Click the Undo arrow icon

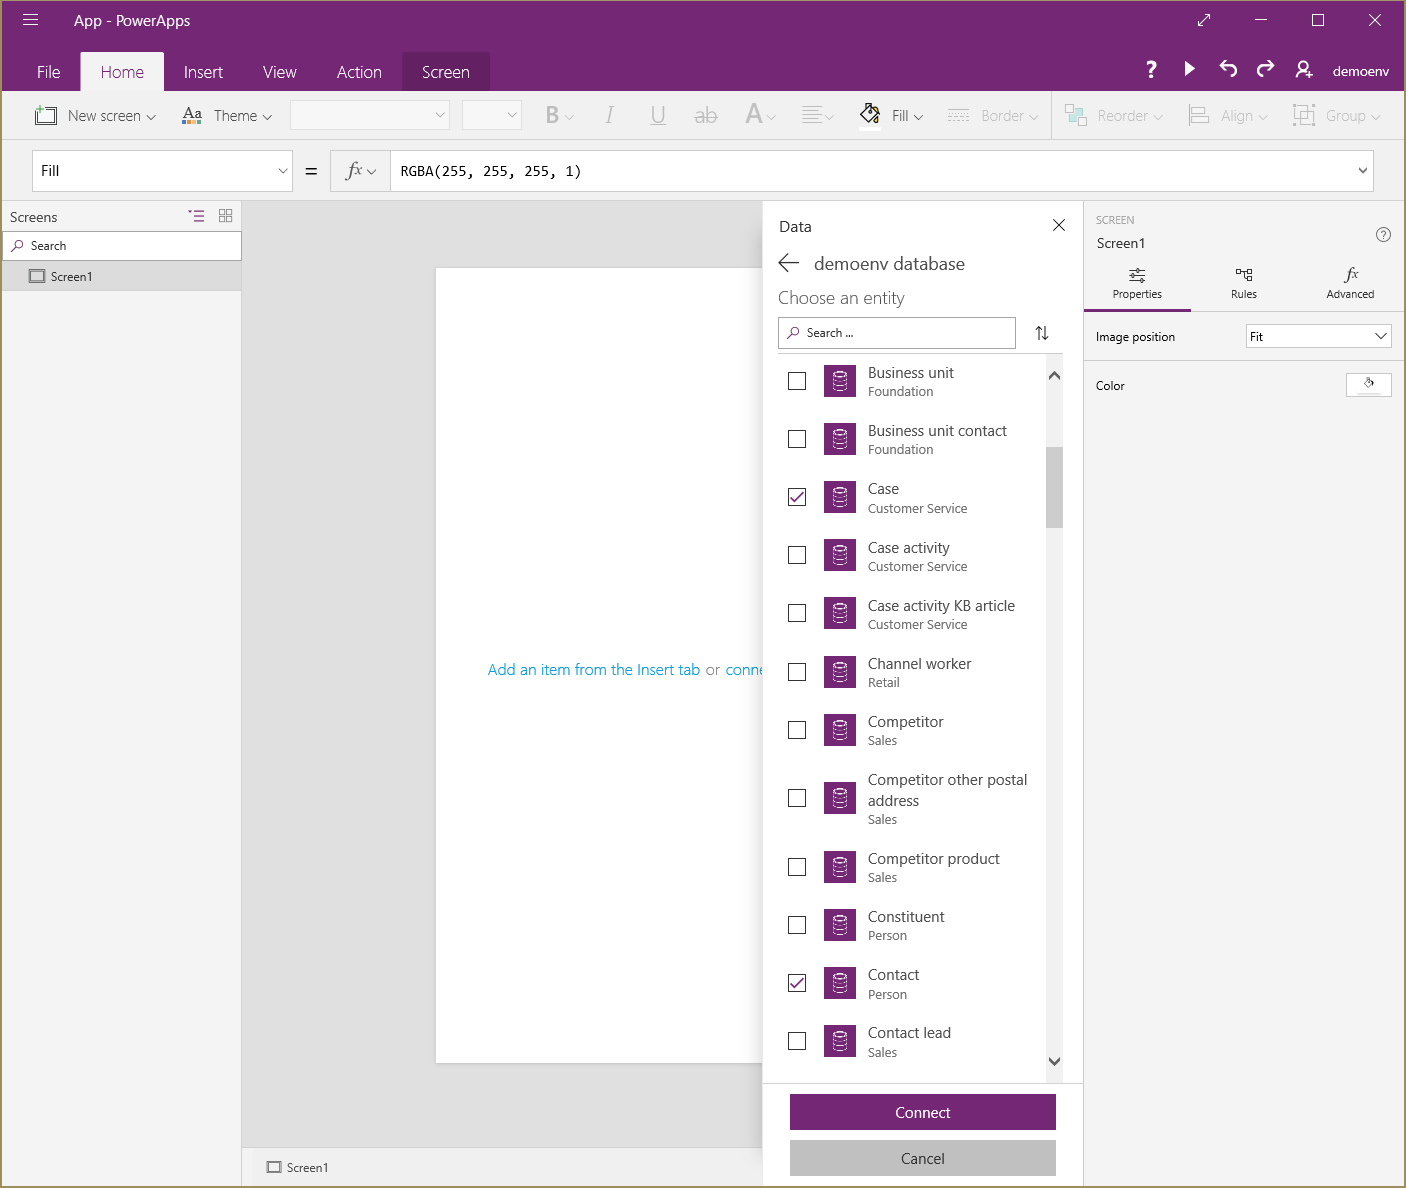coord(1228,69)
